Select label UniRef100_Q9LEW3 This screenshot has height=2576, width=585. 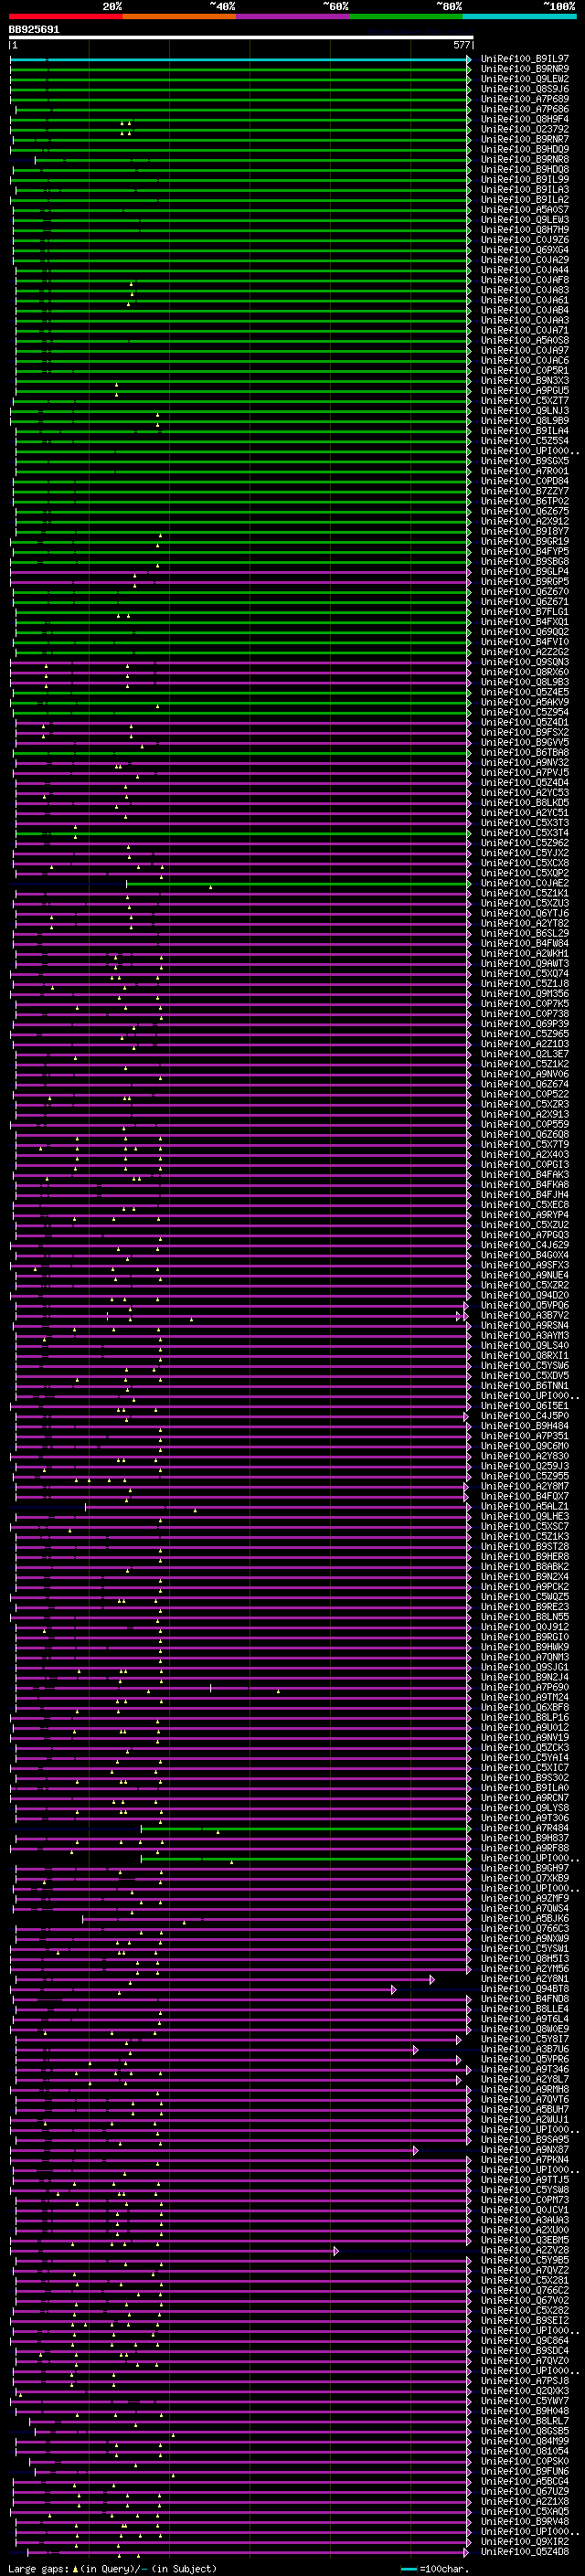pos(525,219)
